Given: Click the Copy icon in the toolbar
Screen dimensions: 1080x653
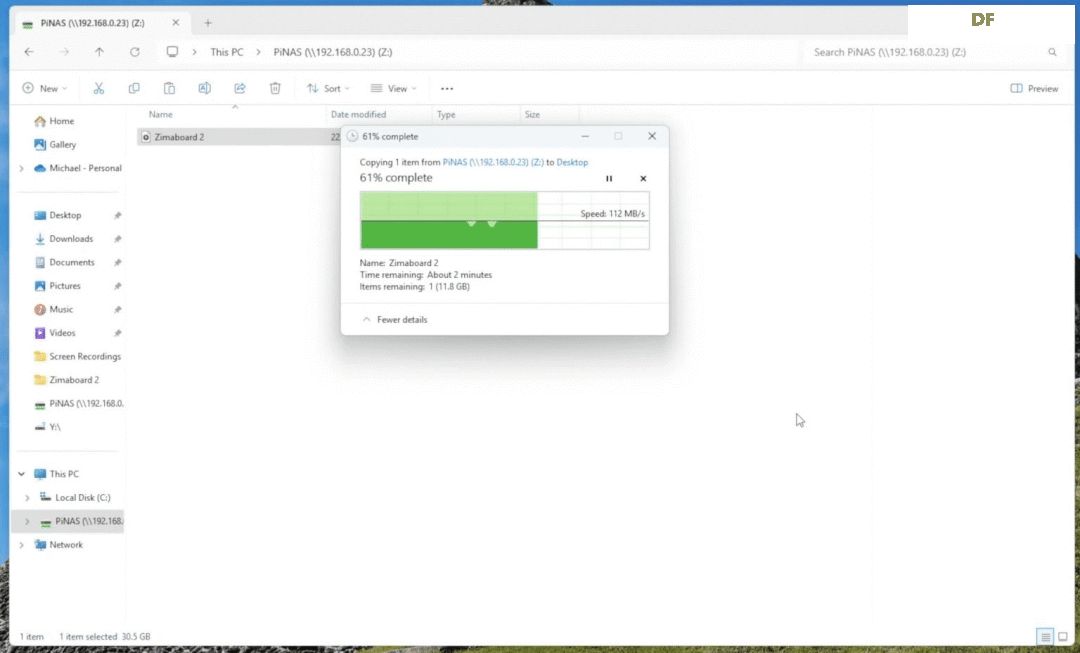Looking at the screenshot, I should [x=134, y=88].
